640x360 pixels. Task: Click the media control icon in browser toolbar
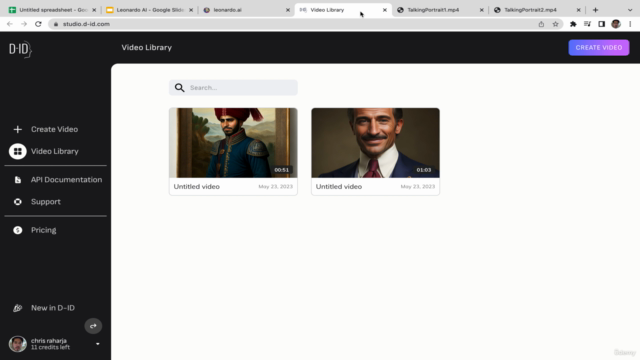click(x=587, y=24)
